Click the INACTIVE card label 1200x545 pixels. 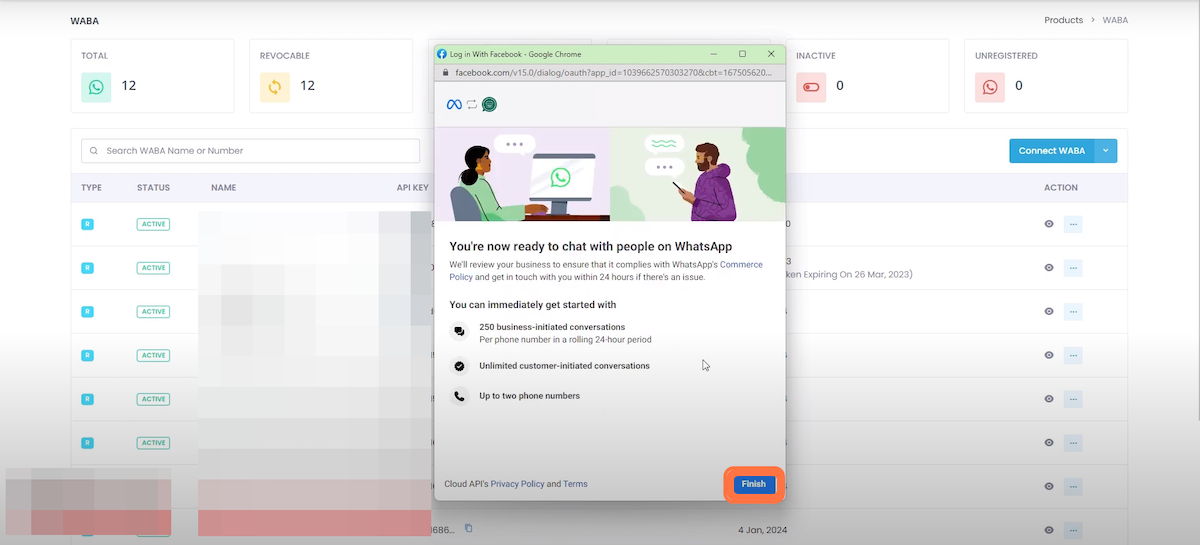(x=816, y=56)
